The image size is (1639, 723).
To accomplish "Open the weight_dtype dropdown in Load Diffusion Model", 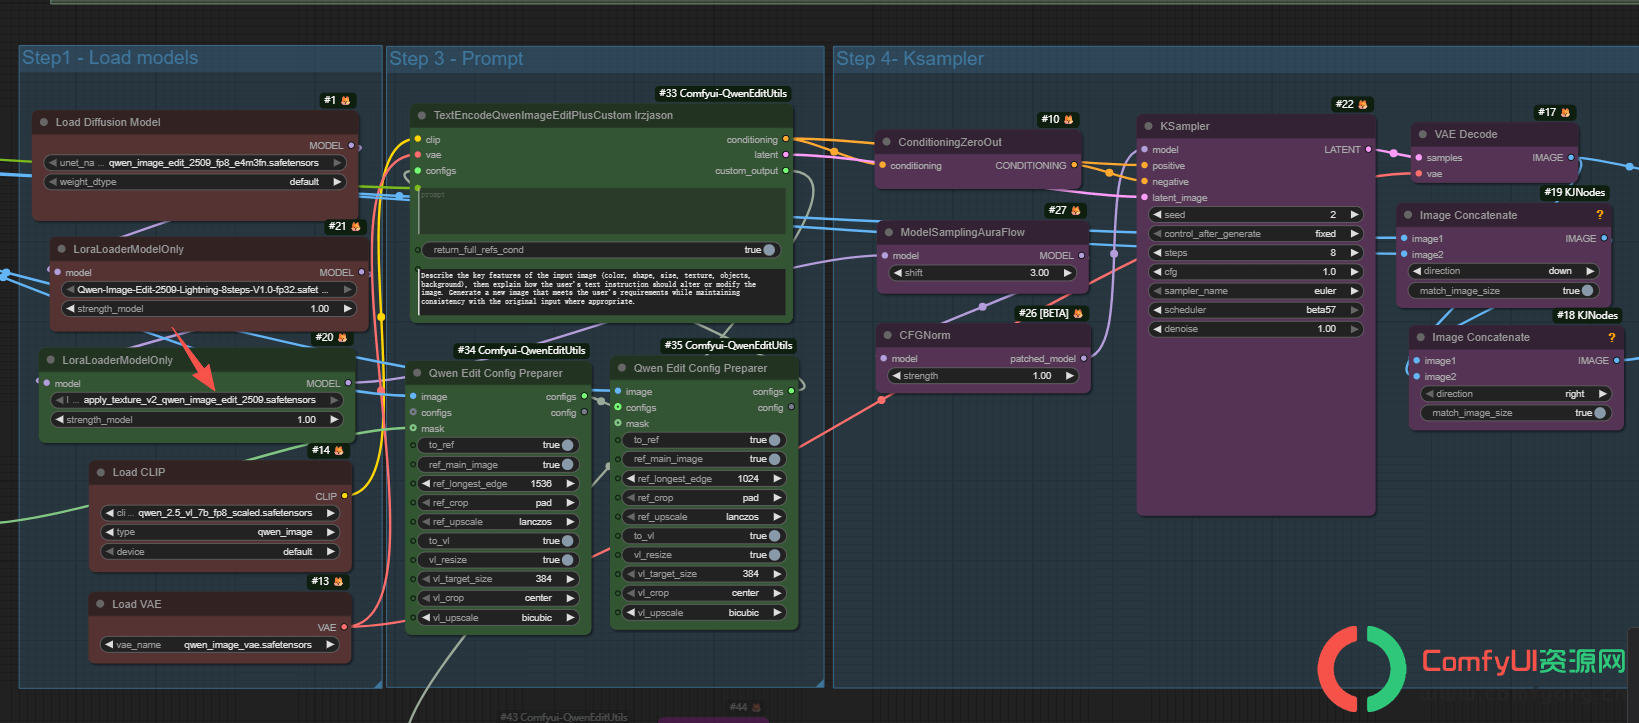I will point(195,182).
